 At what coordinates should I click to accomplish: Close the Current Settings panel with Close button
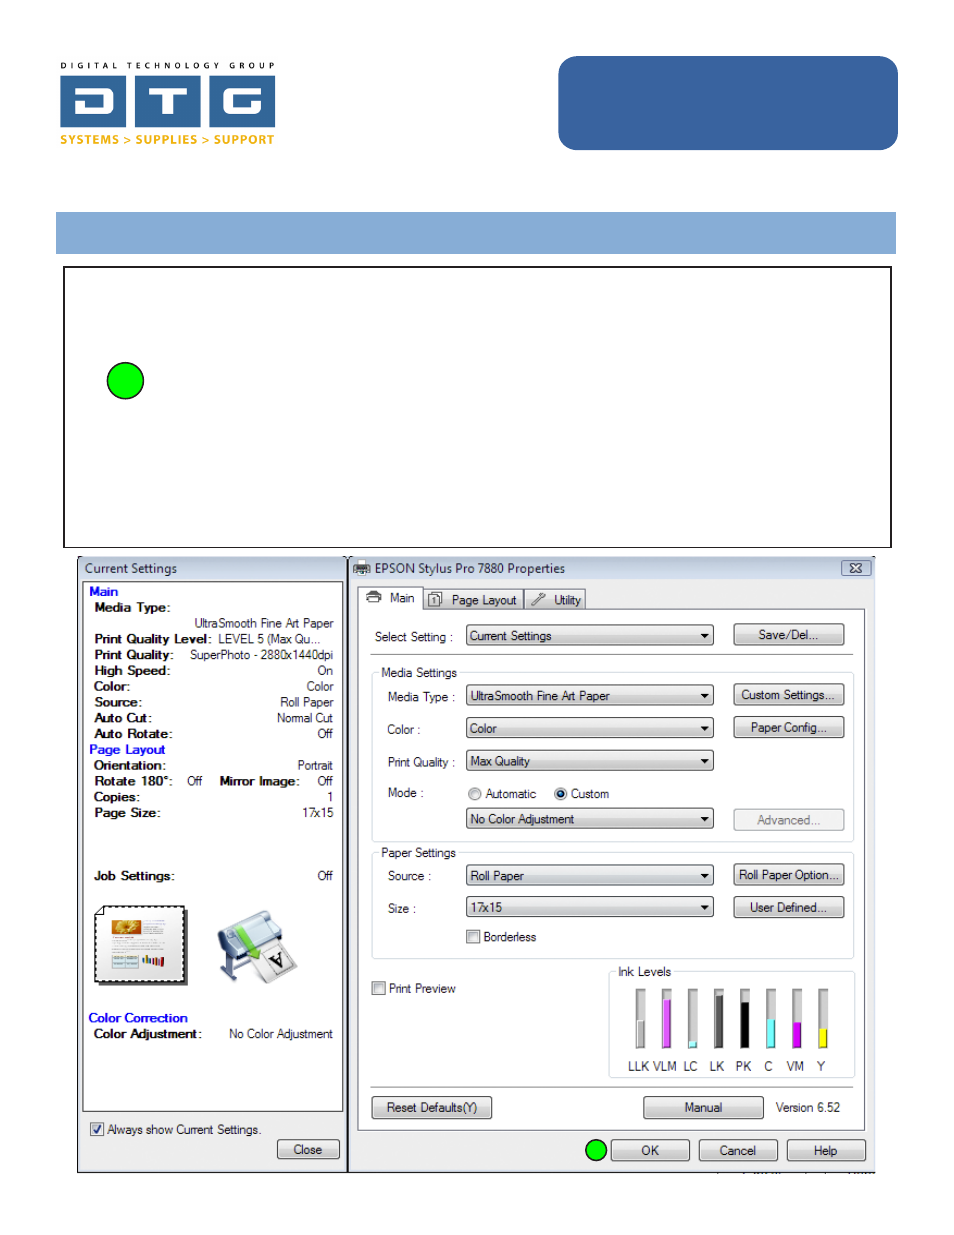(x=308, y=1150)
